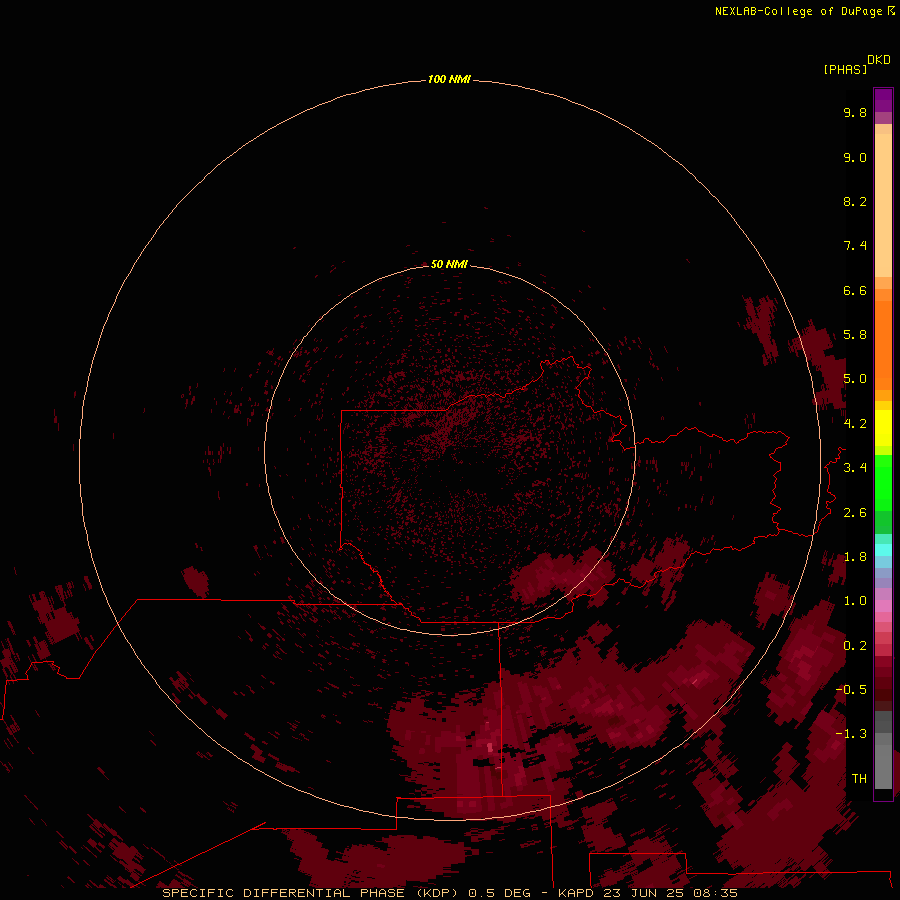Click the DKD legend heading
Image resolution: width=900 pixels, height=900 pixels.
879,60
